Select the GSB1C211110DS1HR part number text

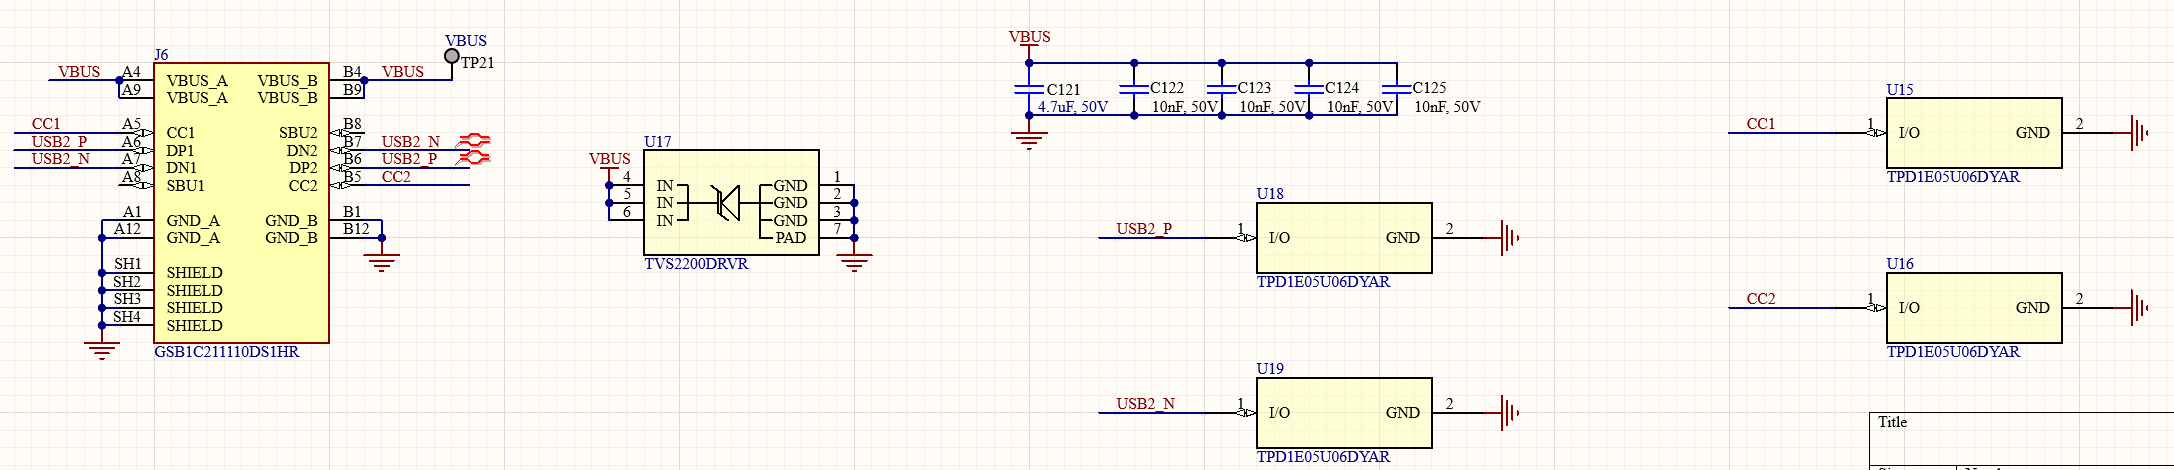click(227, 352)
